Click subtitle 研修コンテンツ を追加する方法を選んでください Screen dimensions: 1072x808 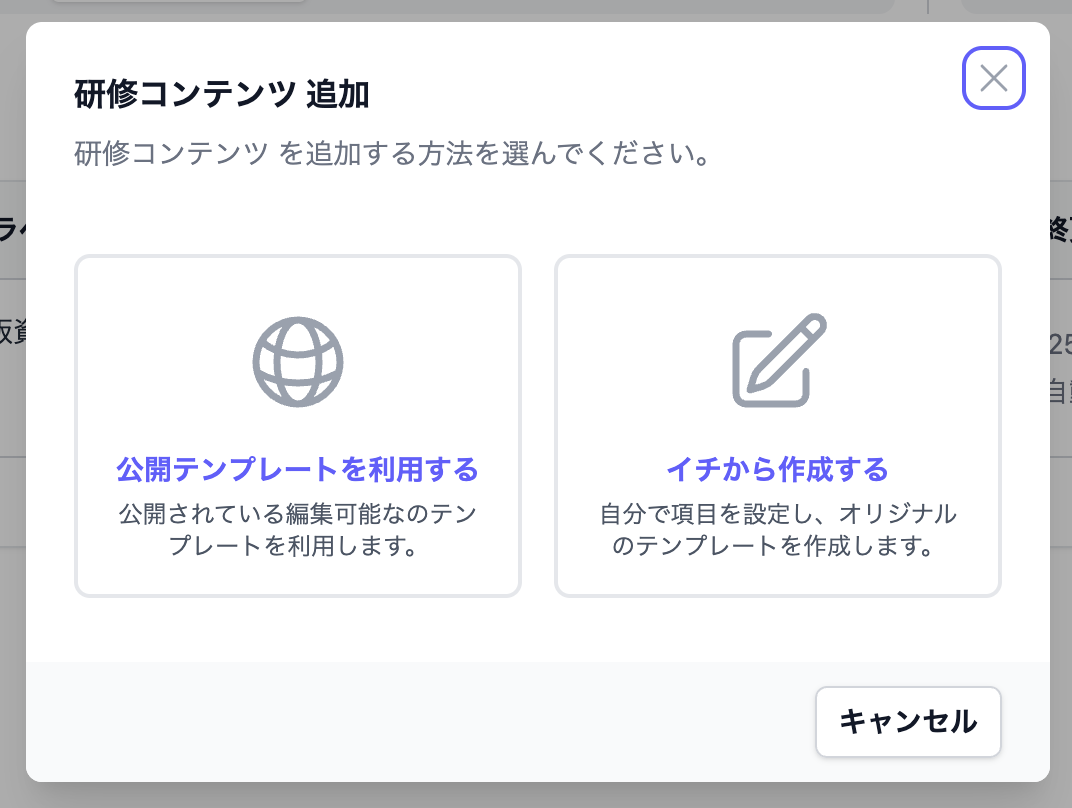coord(392,153)
